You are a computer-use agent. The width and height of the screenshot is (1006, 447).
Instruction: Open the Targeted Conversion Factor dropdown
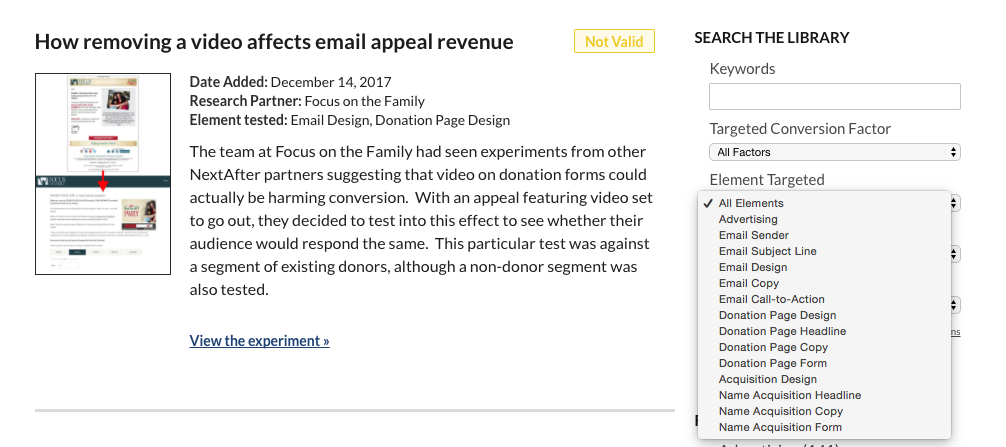click(x=835, y=152)
